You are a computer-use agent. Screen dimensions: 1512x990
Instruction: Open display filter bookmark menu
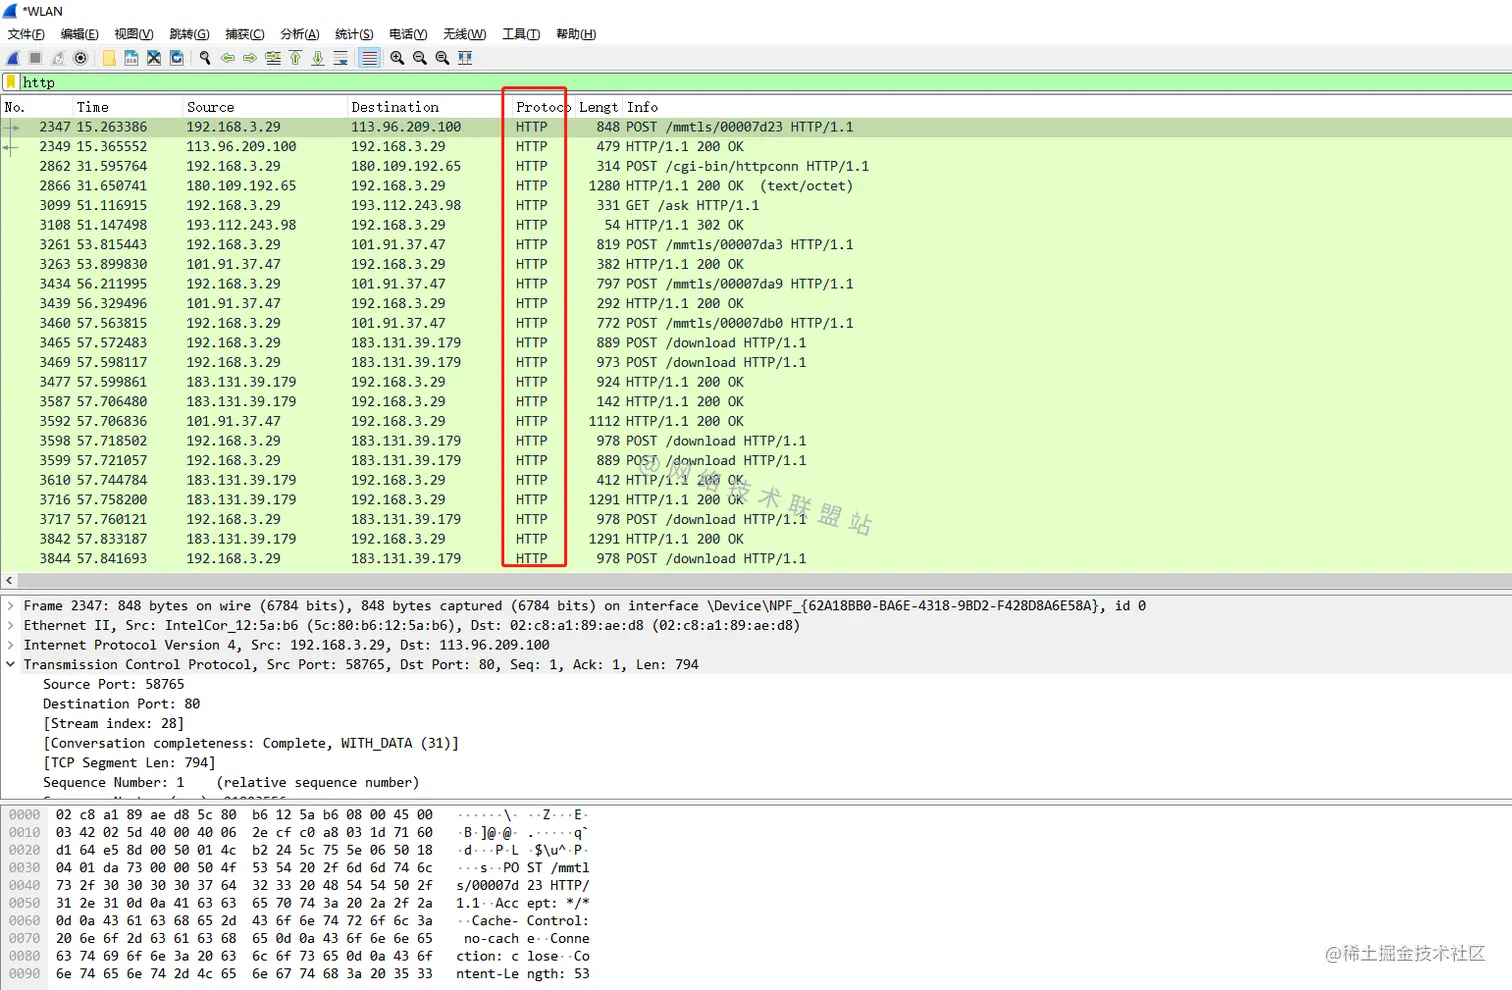tap(11, 82)
